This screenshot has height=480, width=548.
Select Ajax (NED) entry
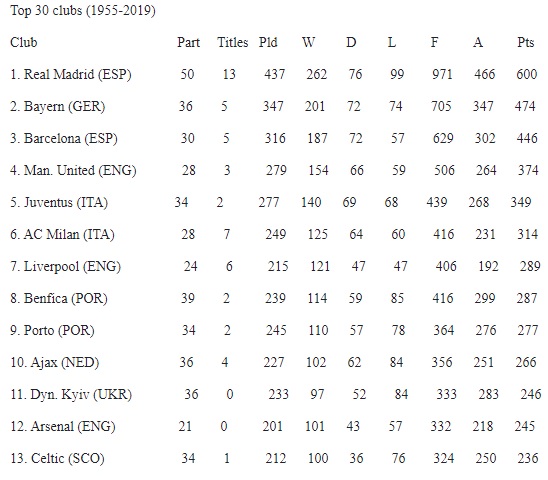pos(55,362)
